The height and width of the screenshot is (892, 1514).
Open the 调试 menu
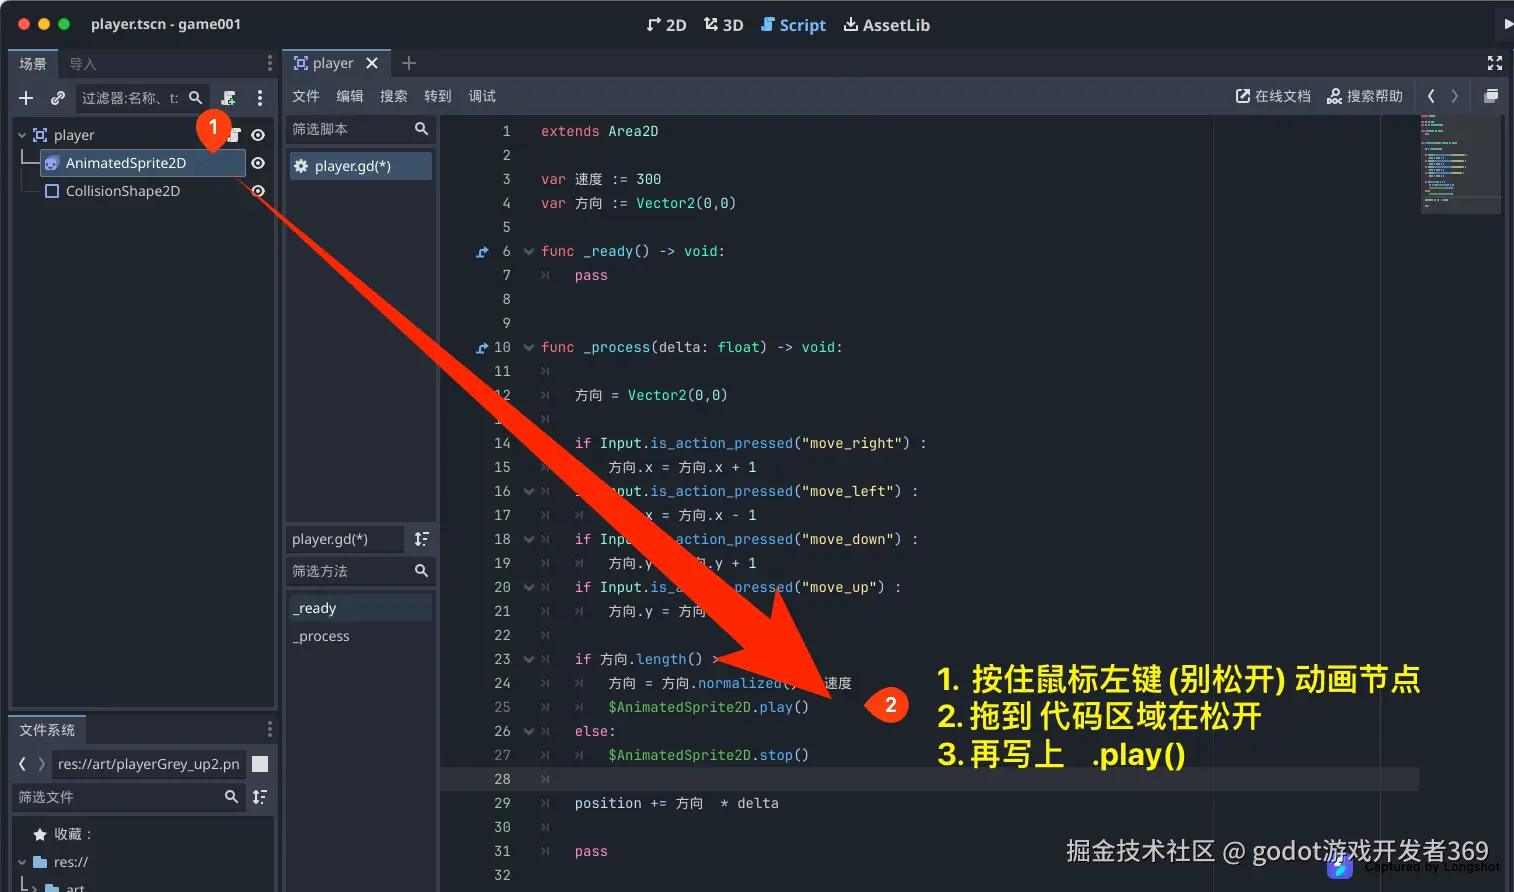point(482,96)
